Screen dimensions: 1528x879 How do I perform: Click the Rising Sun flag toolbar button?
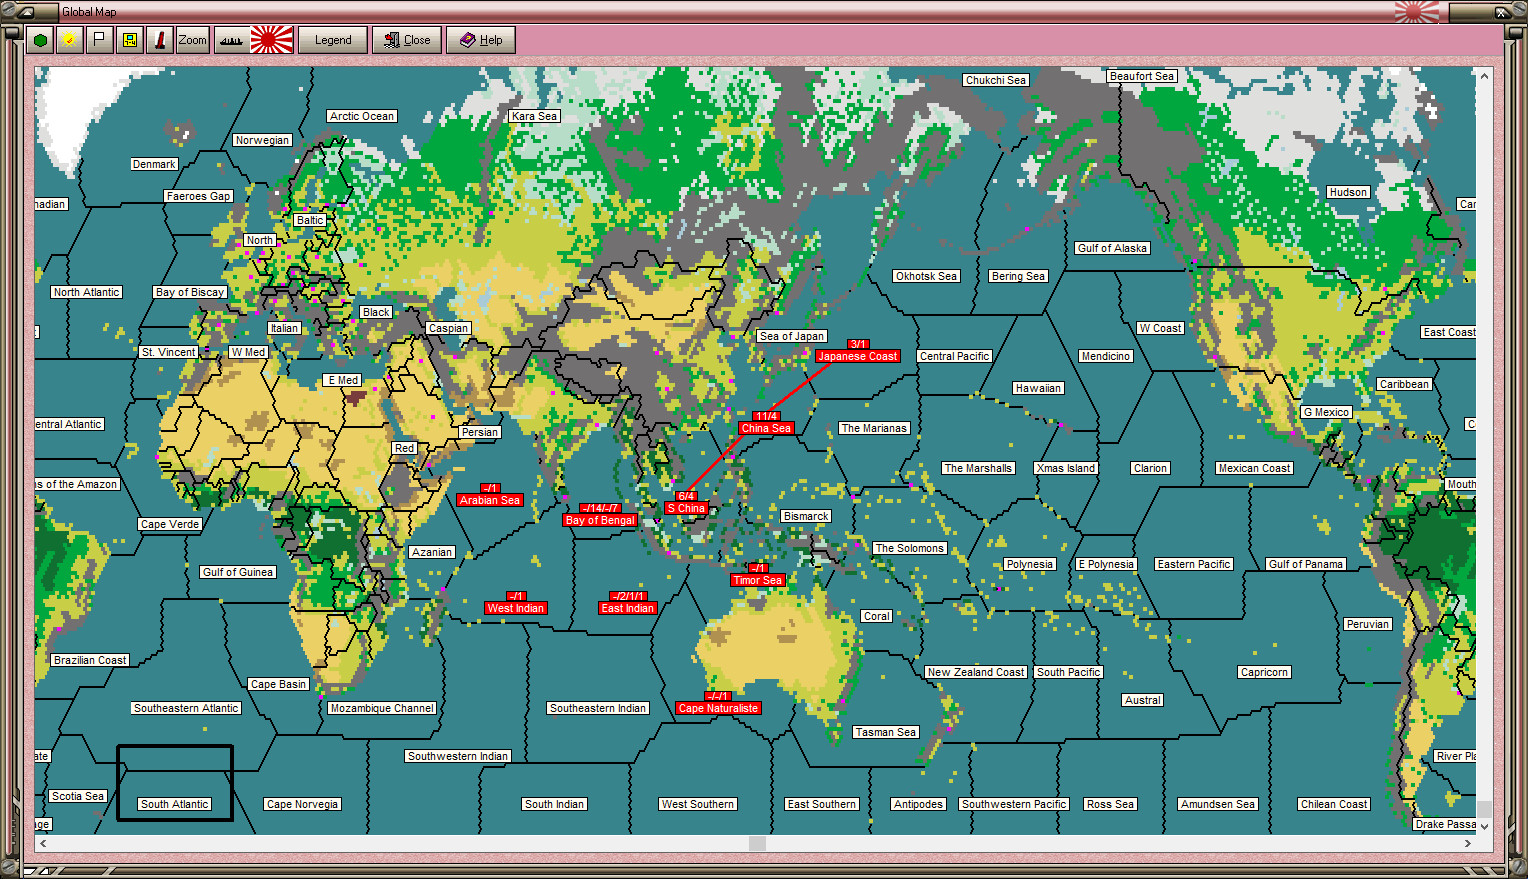pos(272,40)
